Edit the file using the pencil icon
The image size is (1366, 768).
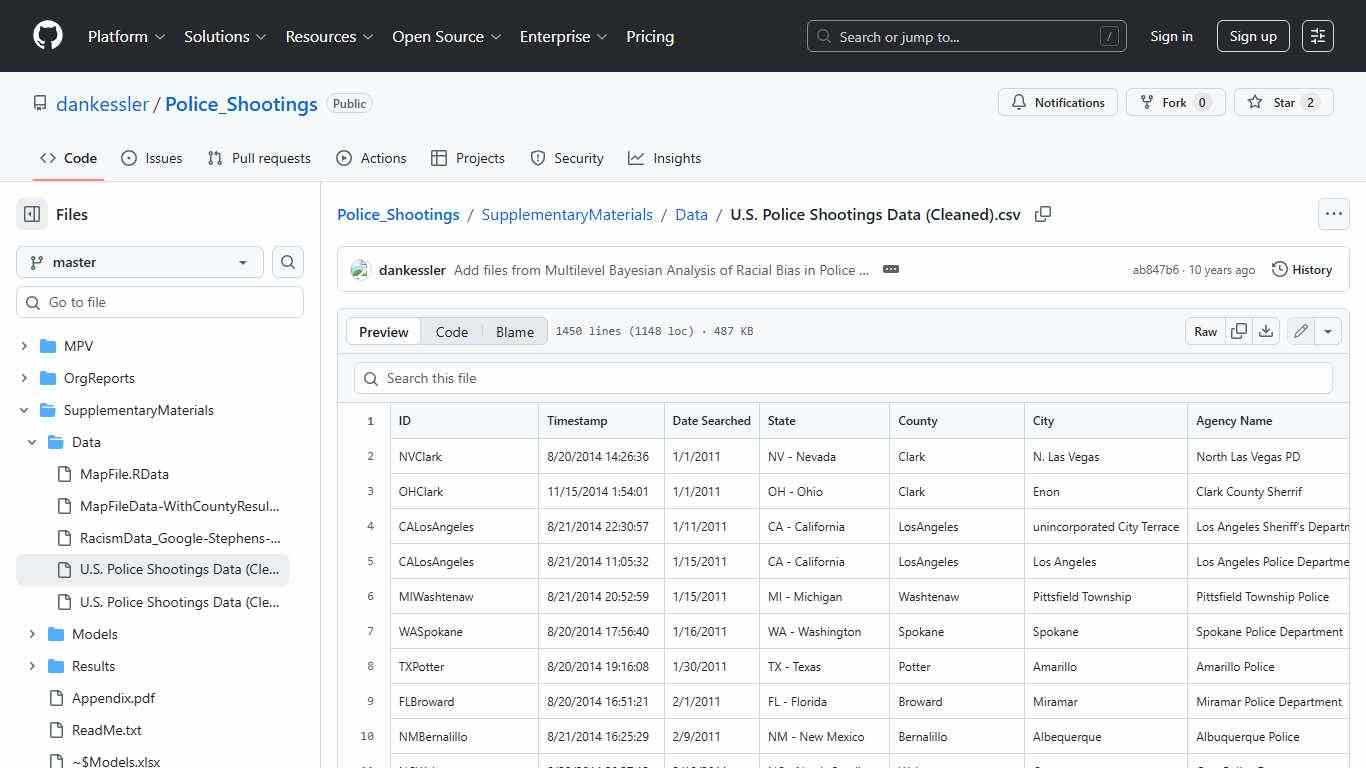click(1300, 331)
